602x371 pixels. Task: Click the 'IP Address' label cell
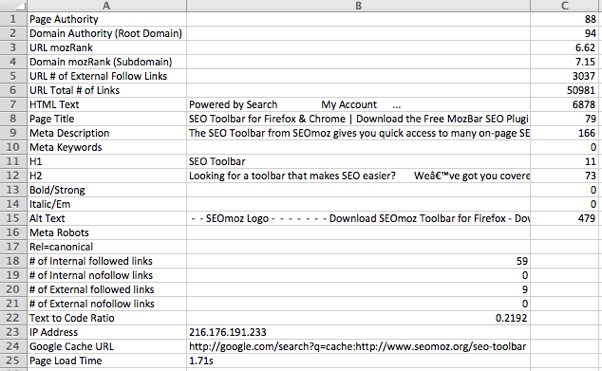(107, 332)
